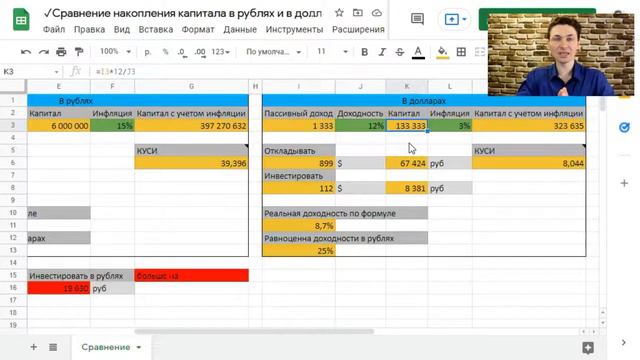640x360 pixels.
Task: Add a new sheet
Action: pyautogui.click(x=33, y=347)
